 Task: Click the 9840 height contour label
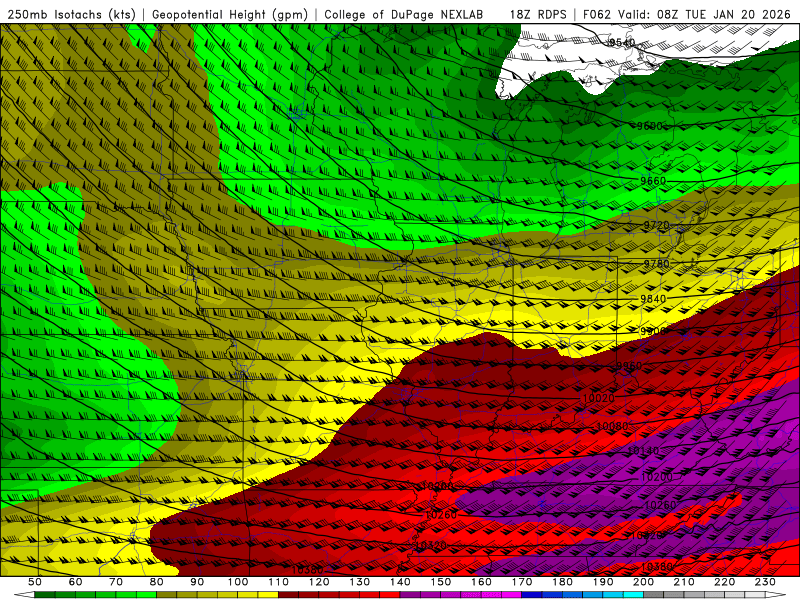(x=653, y=299)
